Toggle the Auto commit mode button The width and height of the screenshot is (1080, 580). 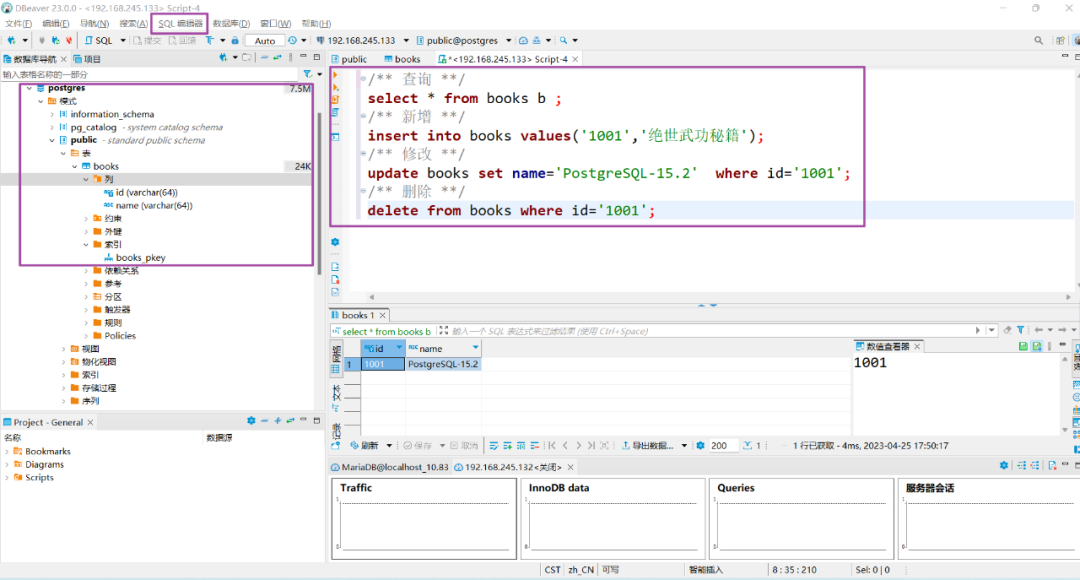(265, 41)
